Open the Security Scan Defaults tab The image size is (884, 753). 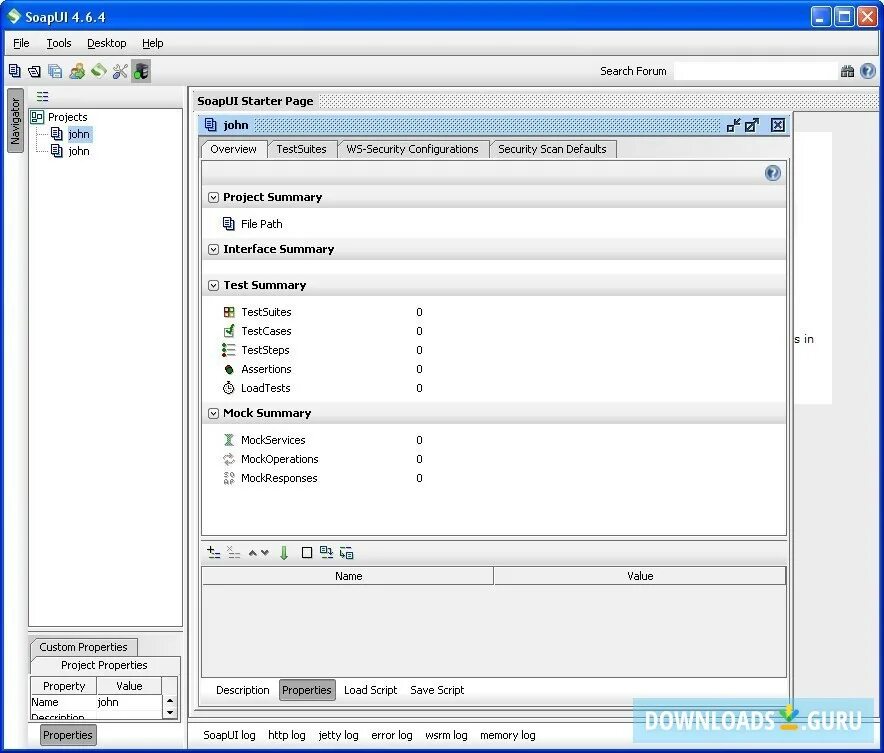[x=552, y=149]
